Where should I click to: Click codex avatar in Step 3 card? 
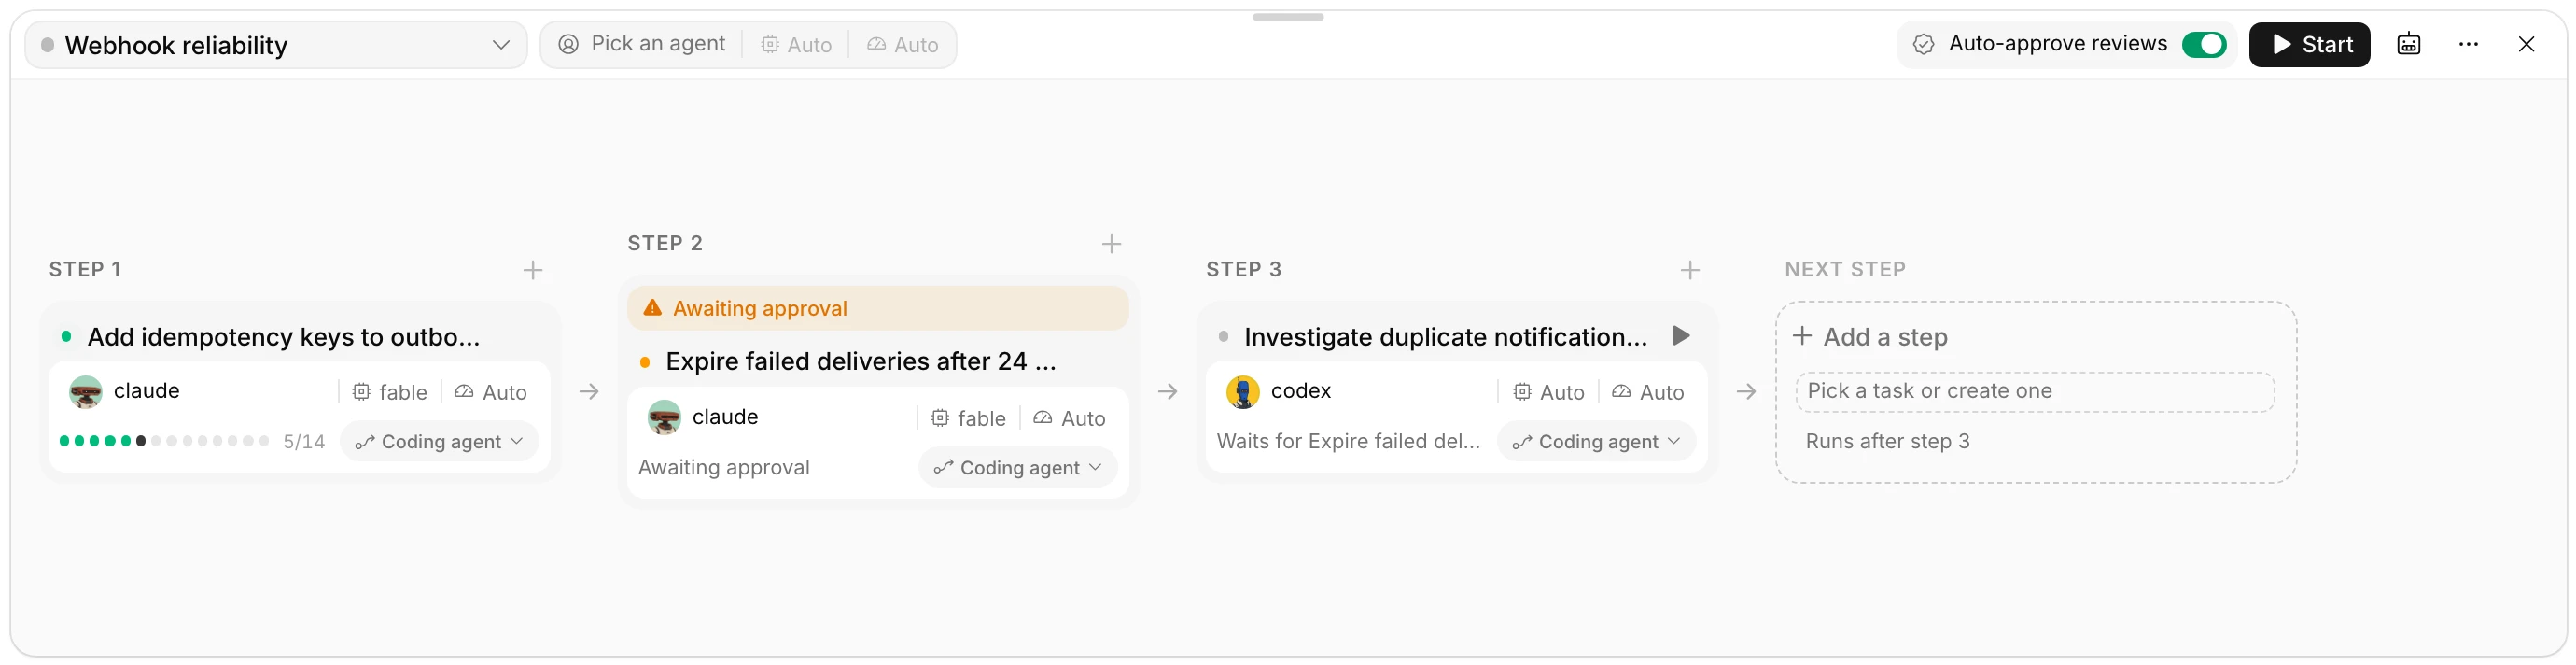coord(1243,391)
